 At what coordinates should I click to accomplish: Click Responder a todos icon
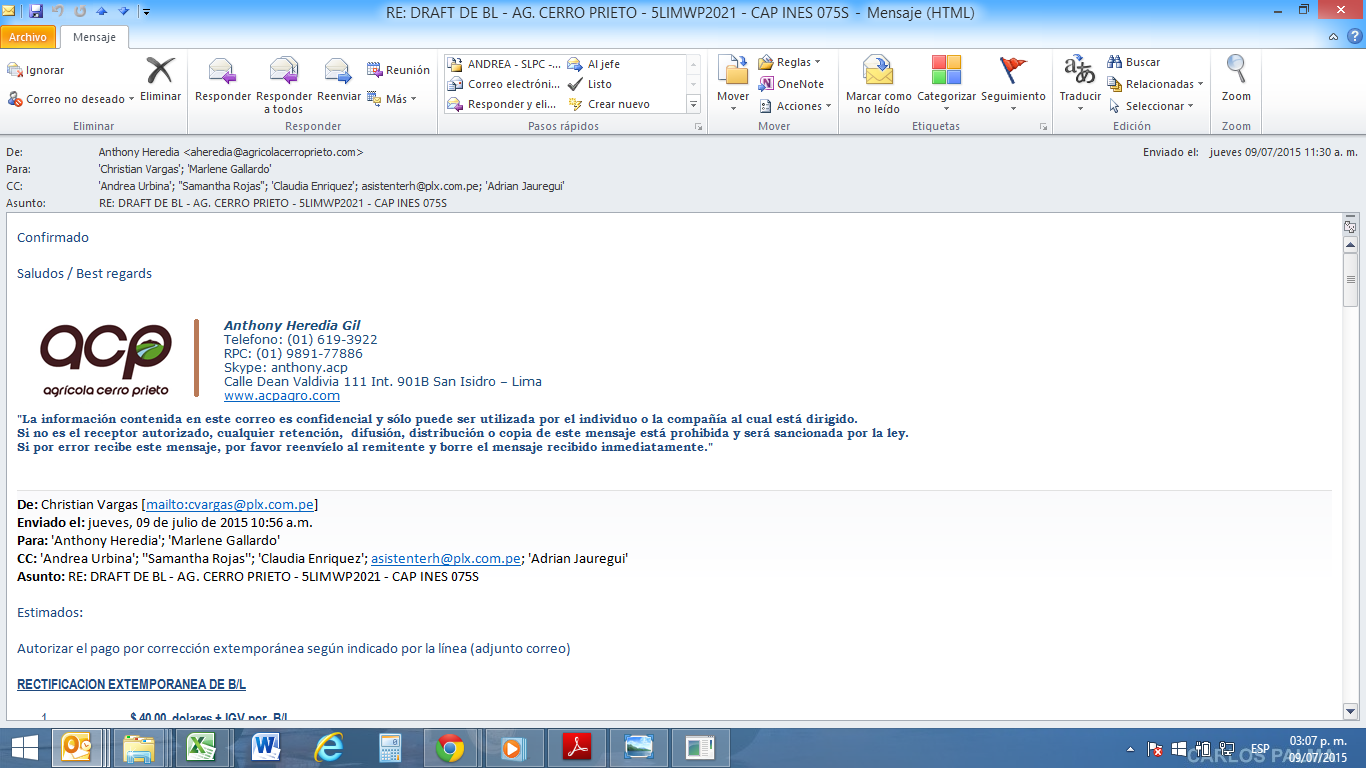pos(284,73)
